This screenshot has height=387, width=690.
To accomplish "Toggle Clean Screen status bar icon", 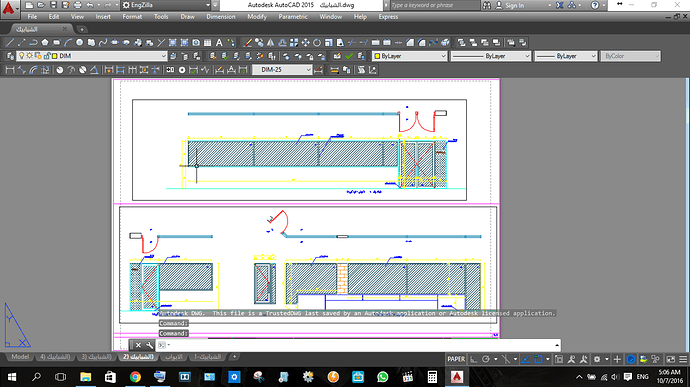I will [671, 359].
